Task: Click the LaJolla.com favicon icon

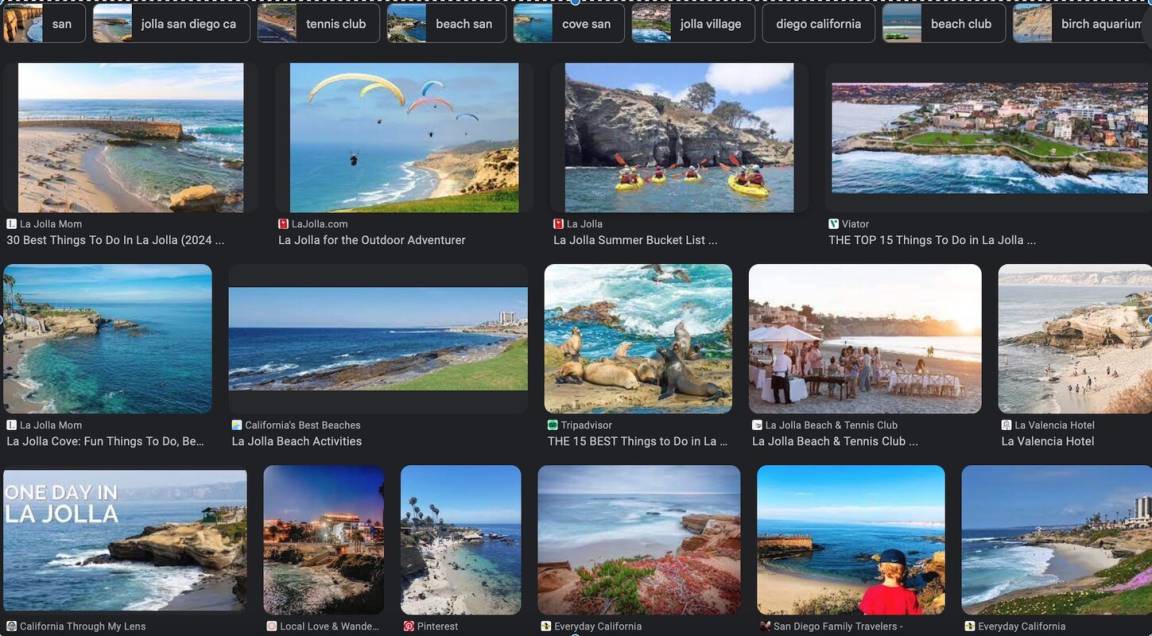Action: (x=284, y=224)
